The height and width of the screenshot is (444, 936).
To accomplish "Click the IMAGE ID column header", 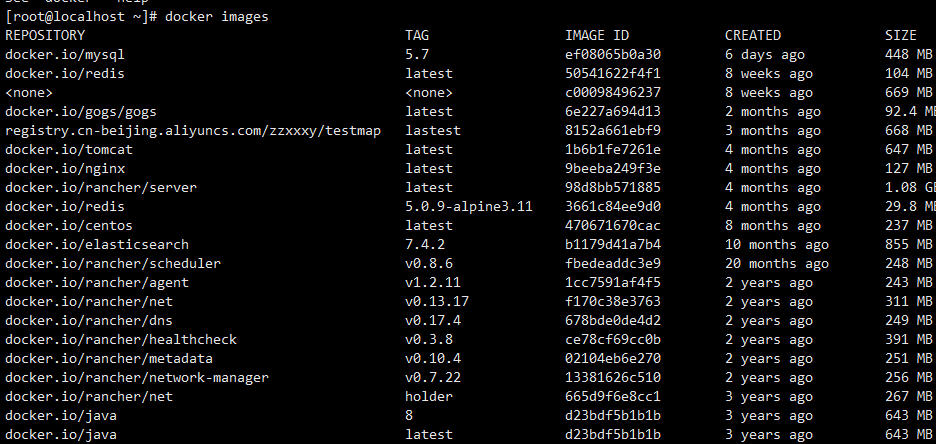I will 597,36.
